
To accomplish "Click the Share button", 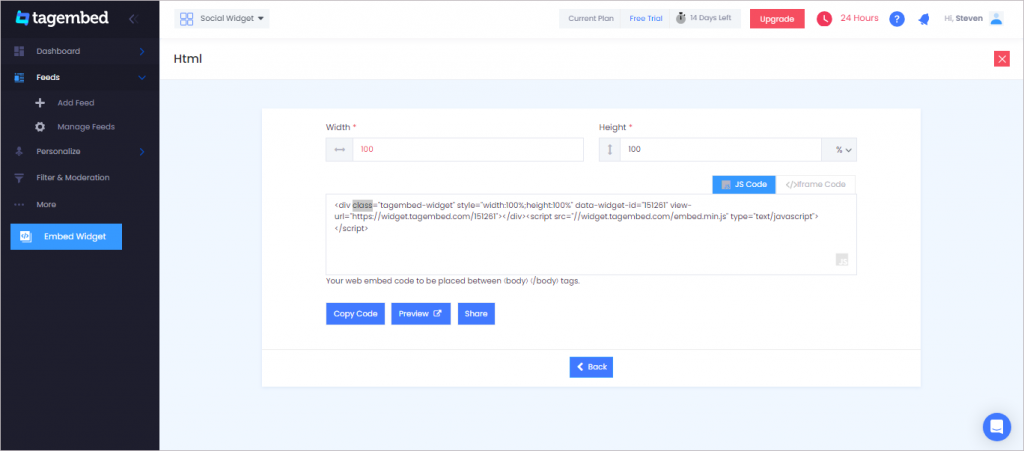I will 476,314.
